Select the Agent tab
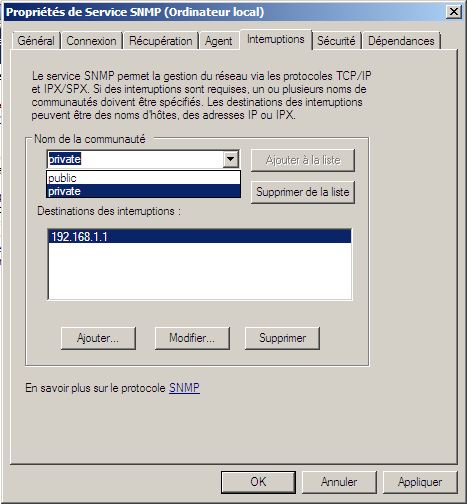Screen dimensions: 467x504 [219, 41]
